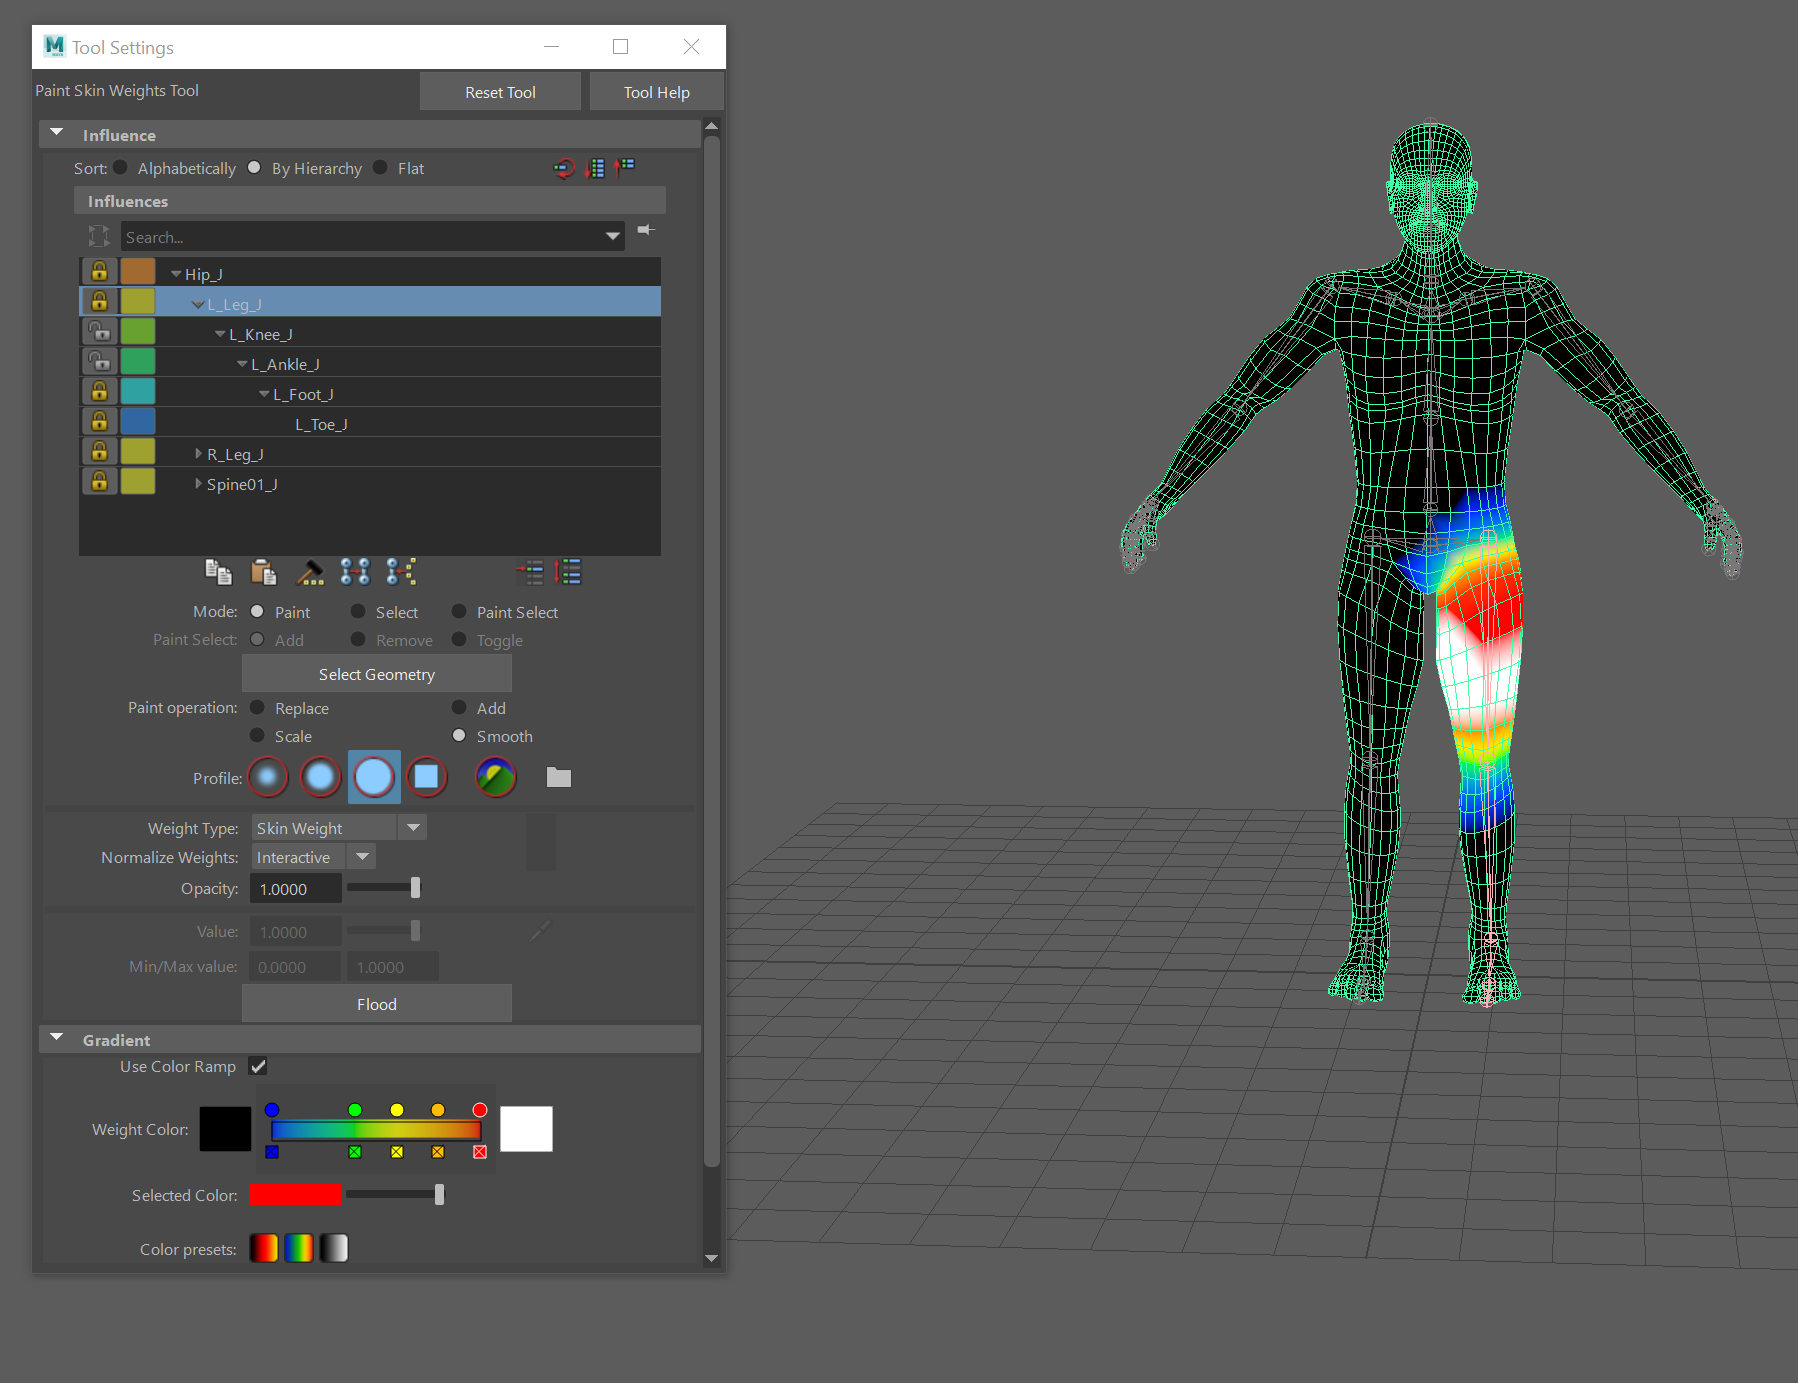Click the Paste weights icon
The image size is (1798, 1383).
tap(263, 572)
